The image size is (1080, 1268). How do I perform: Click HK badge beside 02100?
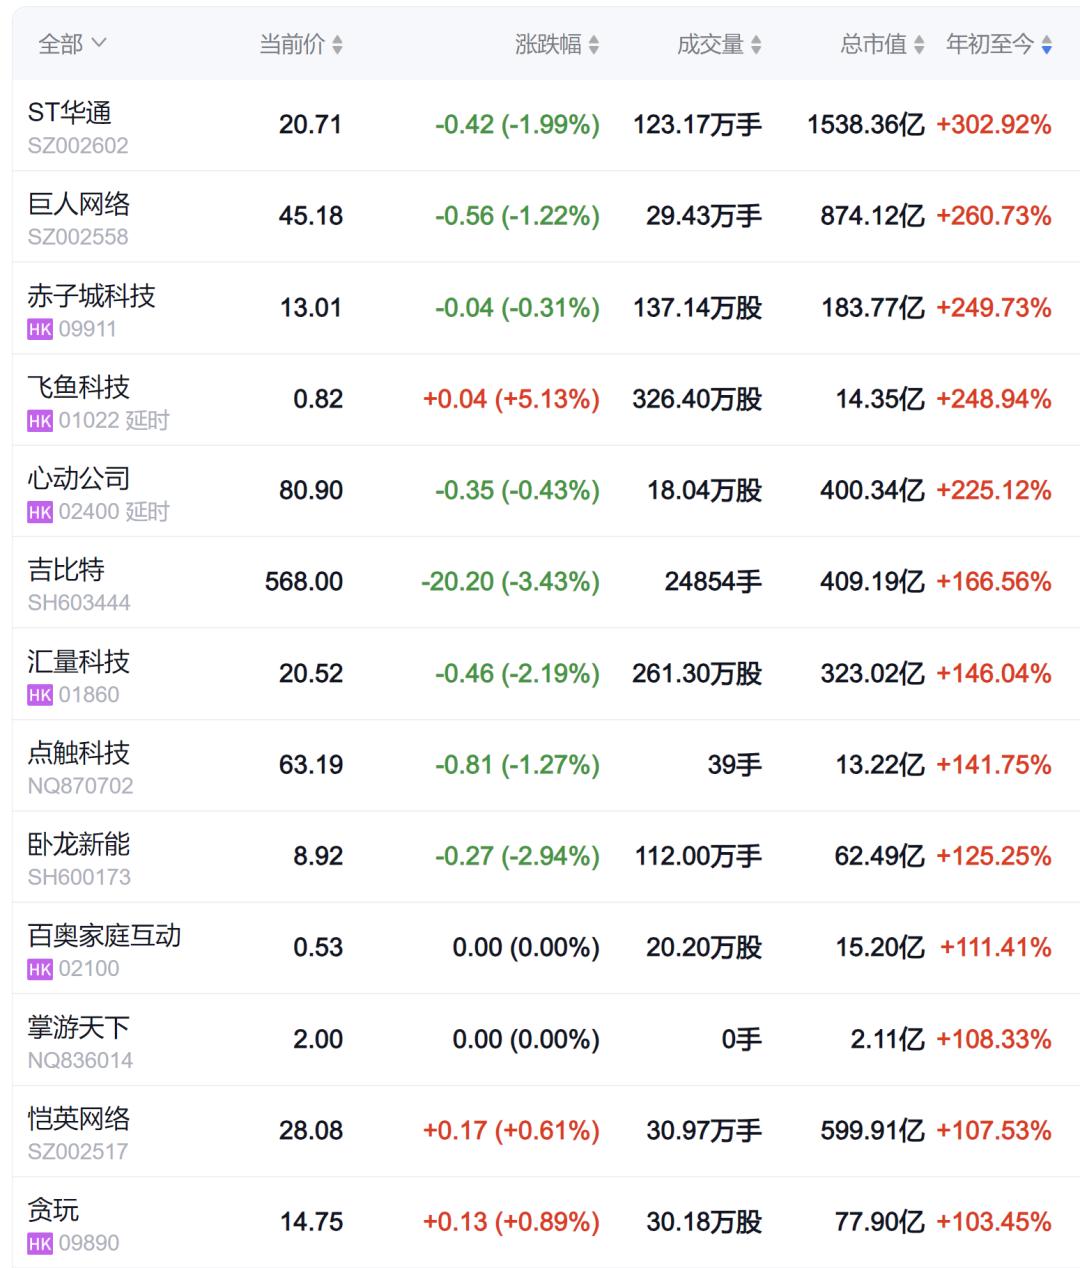pos(40,969)
